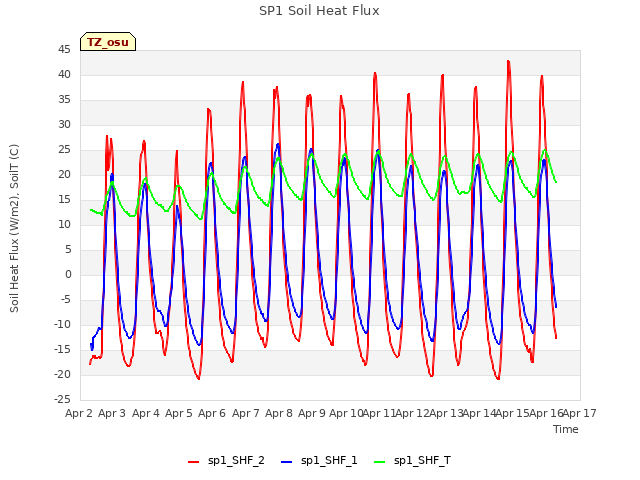The height and width of the screenshot is (480, 640).
Task: Click the 20 y-axis tick label
Action: [64, 175]
